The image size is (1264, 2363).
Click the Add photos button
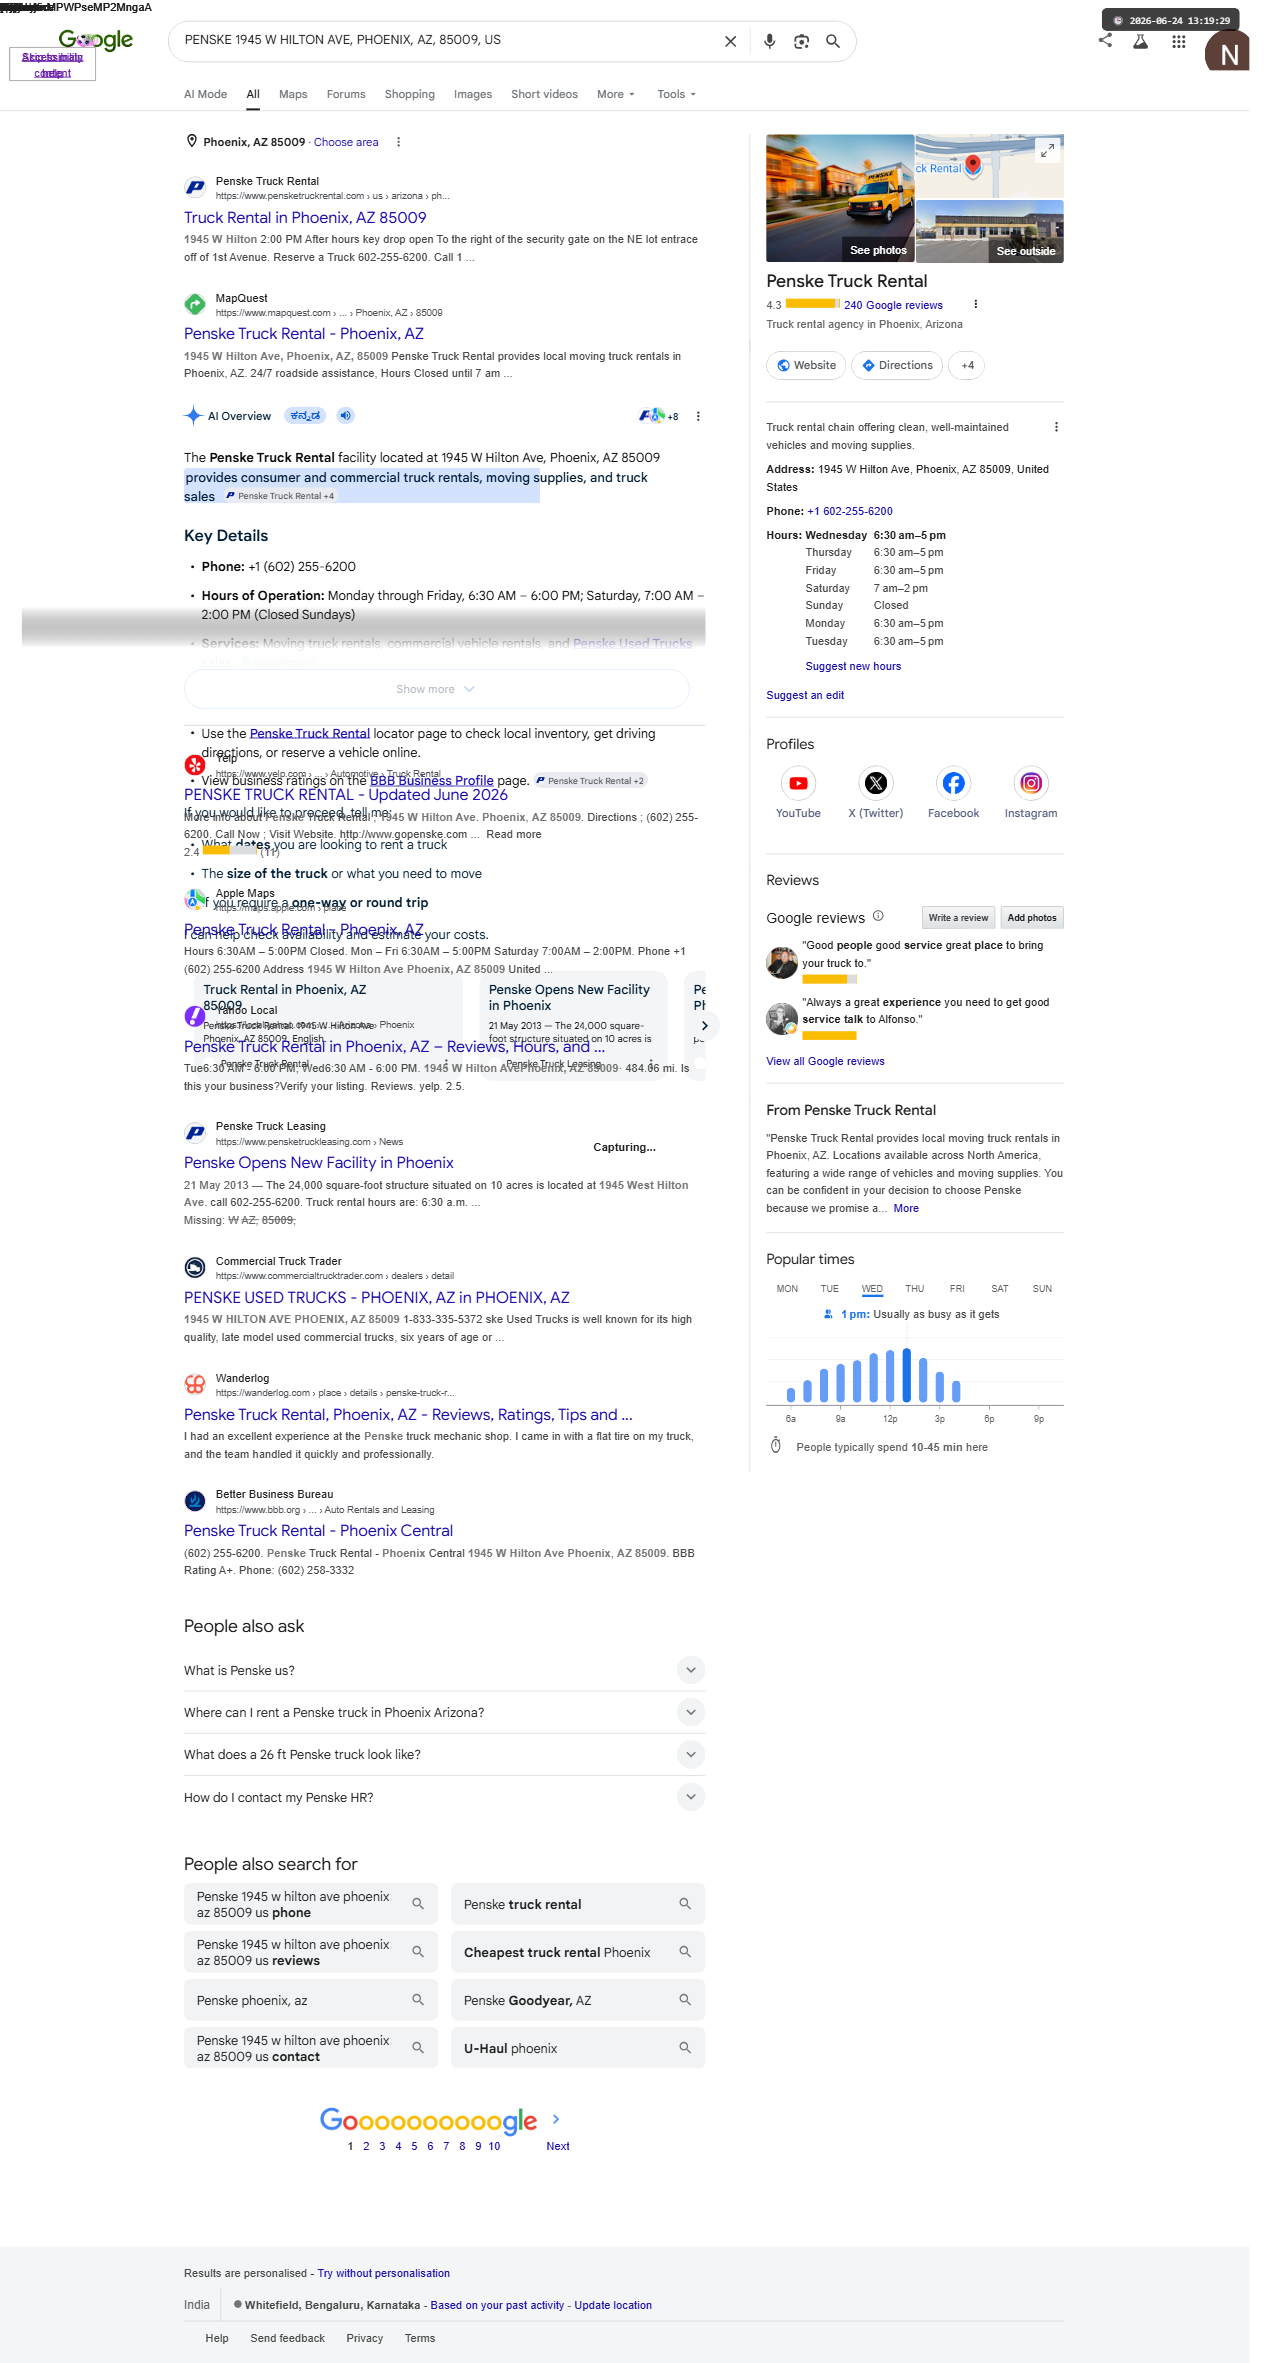click(1031, 917)
